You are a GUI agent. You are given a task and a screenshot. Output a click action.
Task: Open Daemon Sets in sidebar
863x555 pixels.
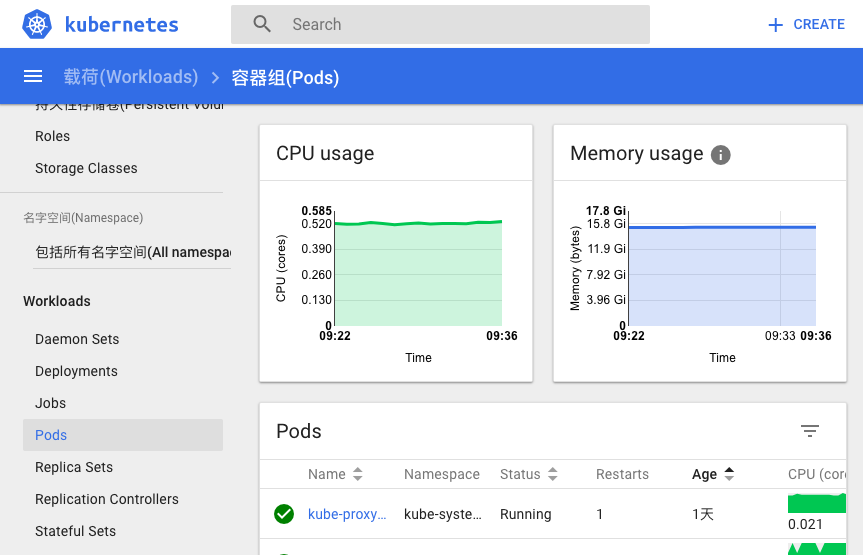pyautogui.click(x=77, y=339)
